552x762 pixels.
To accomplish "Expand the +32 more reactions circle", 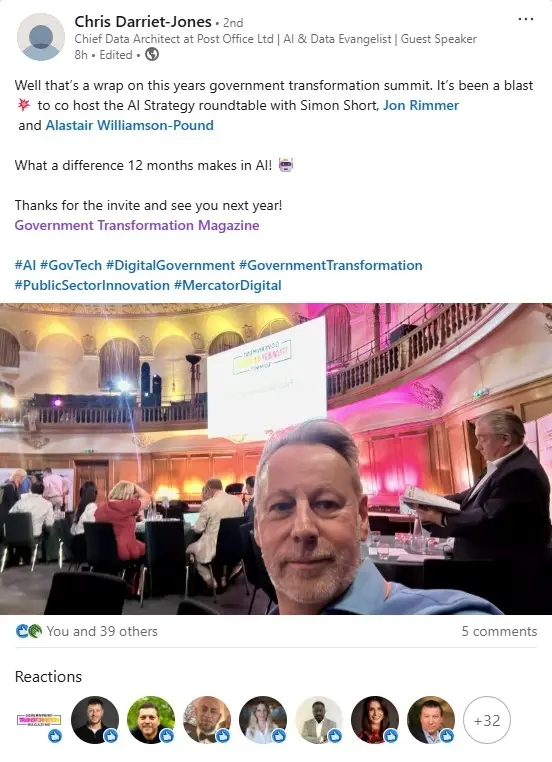I will (487, 720).
